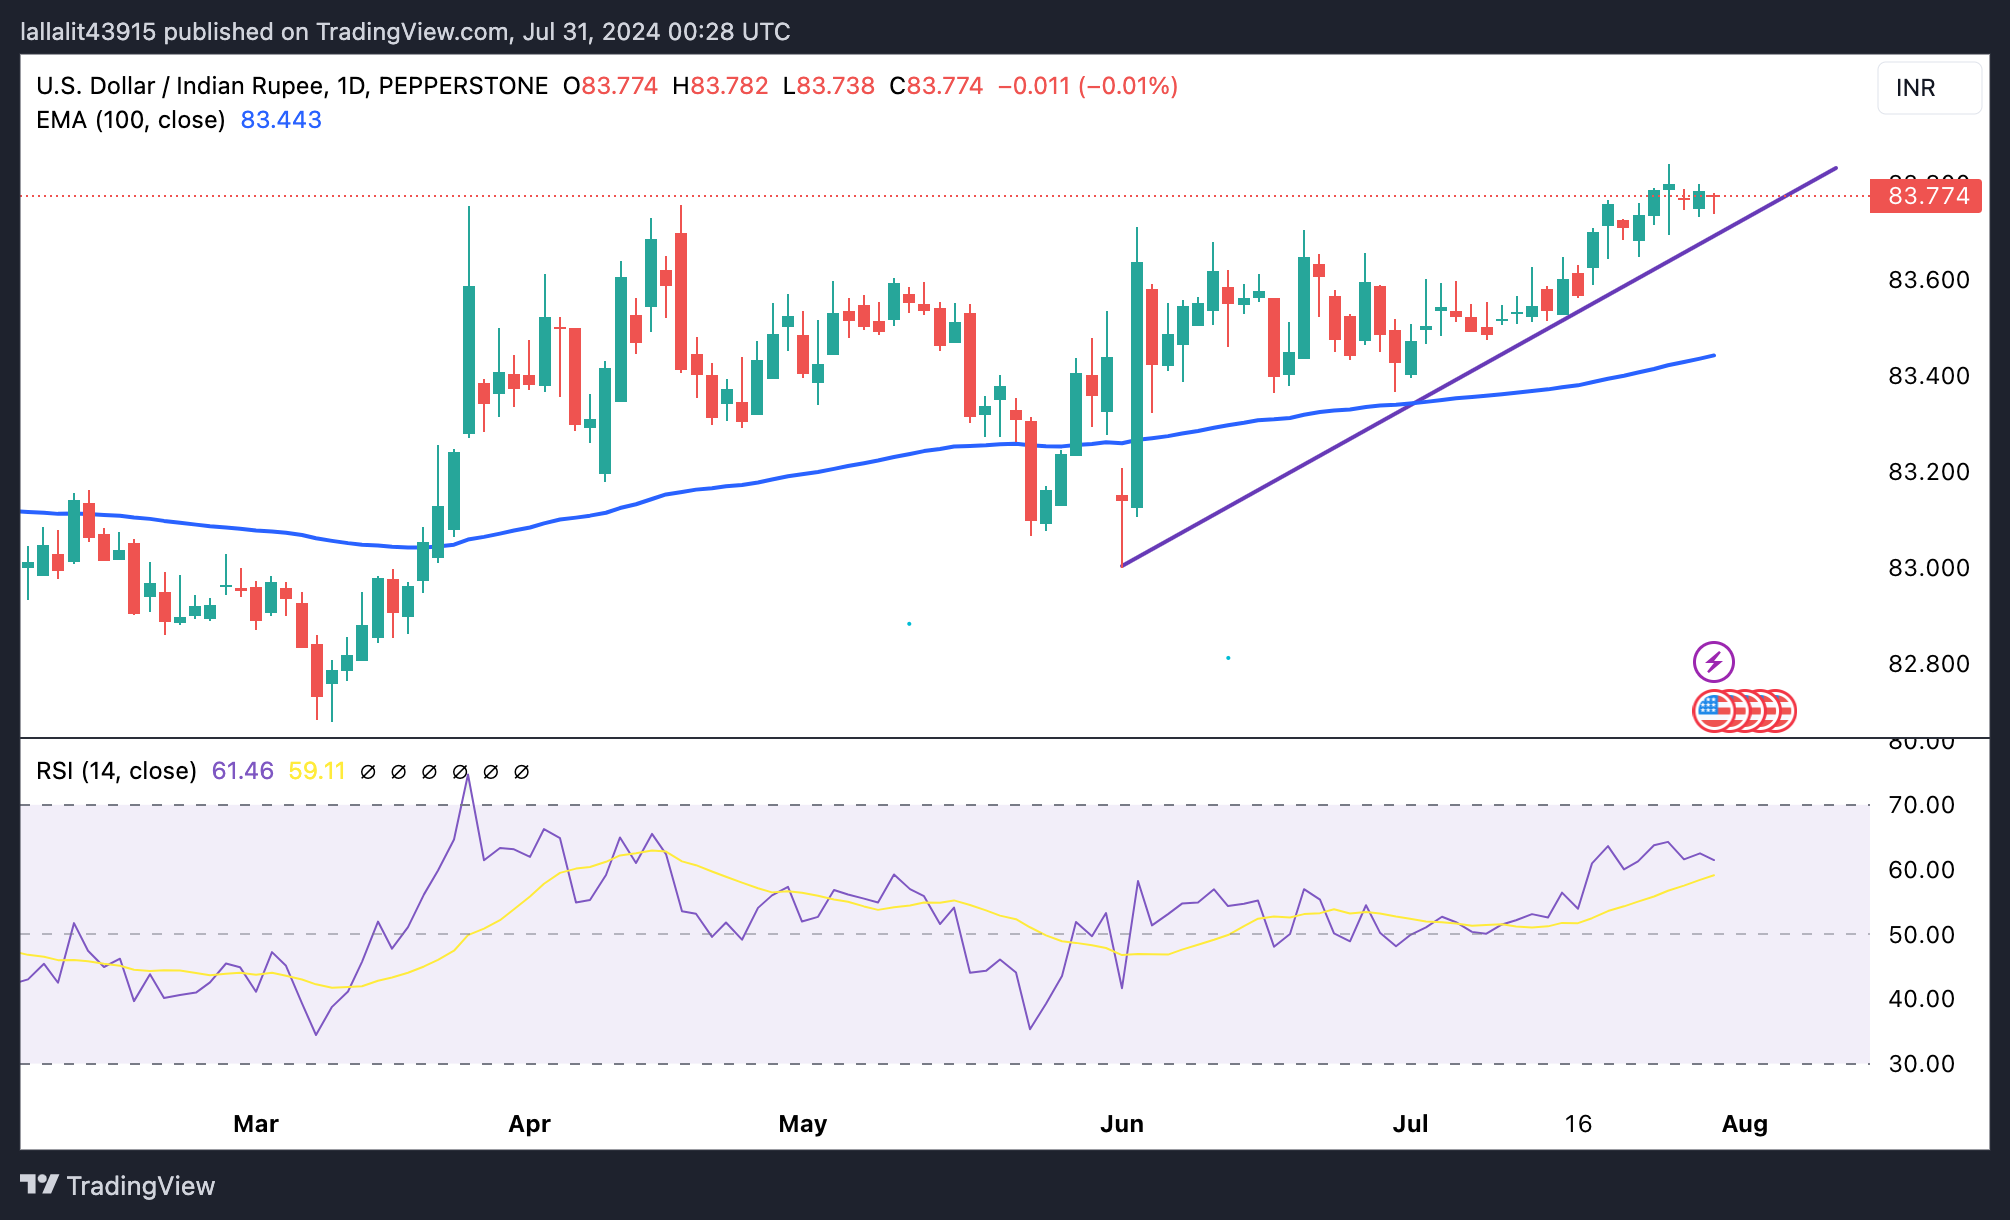Viewport: 2010px width, 1220px height.
Task: Click the purple lightning bolt event icon
Action: coord(1713,662)
